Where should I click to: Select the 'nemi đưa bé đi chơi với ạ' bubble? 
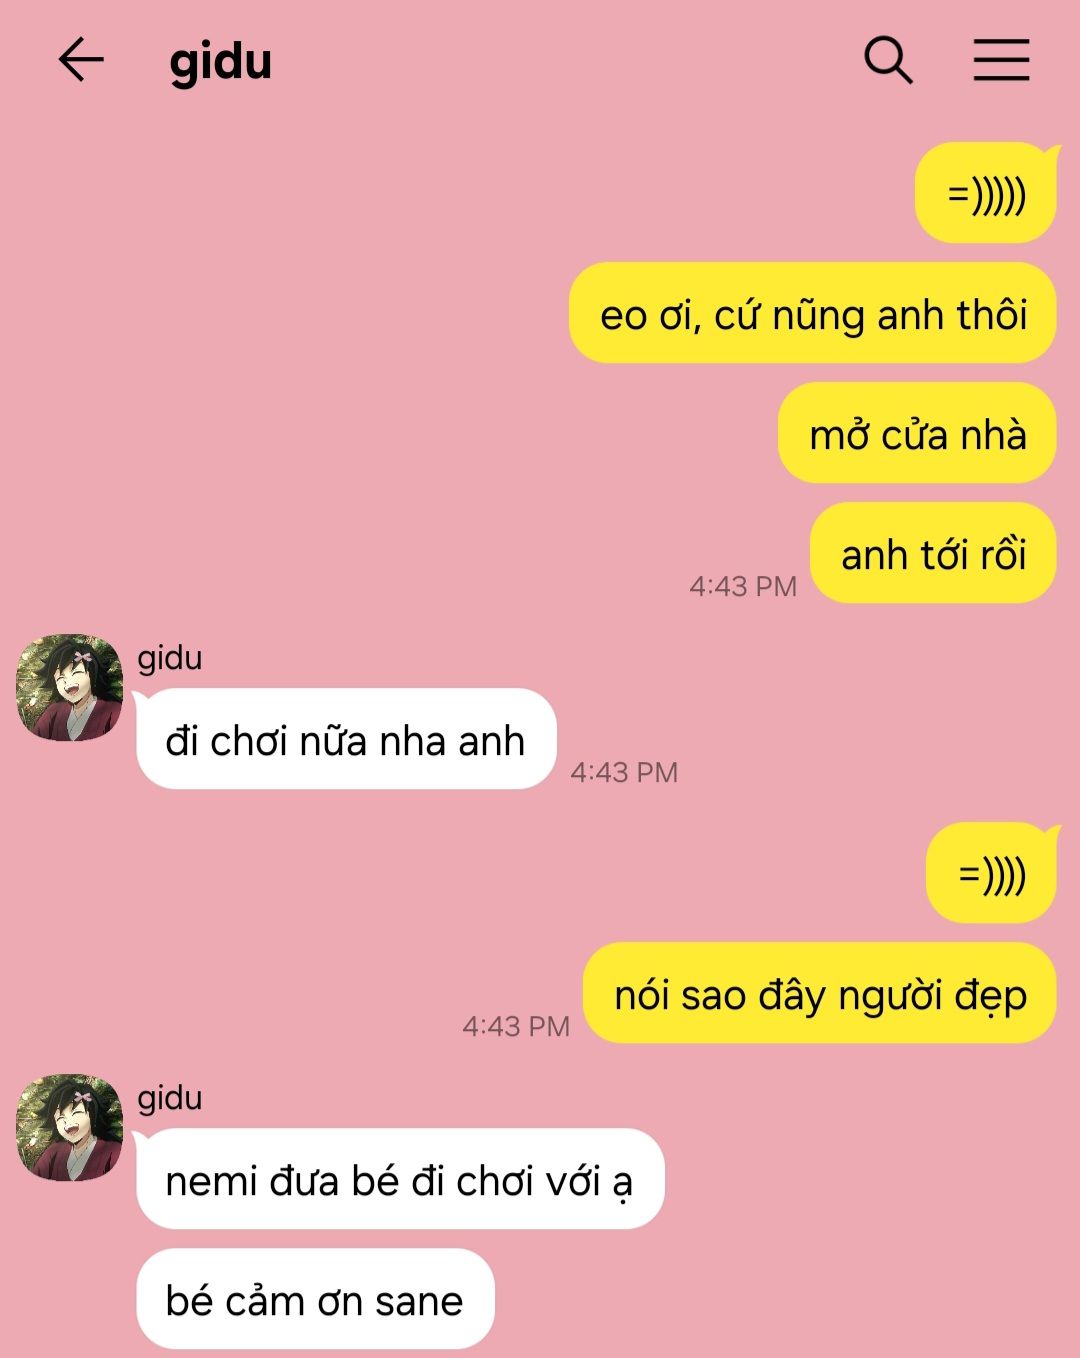400,1179
